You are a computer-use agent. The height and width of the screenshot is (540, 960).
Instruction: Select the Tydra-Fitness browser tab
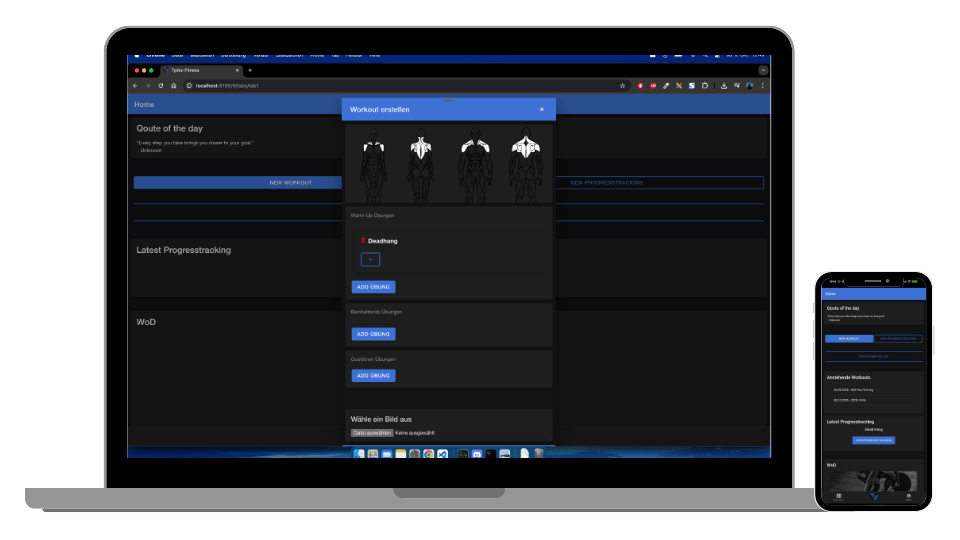tap(199, 70)
